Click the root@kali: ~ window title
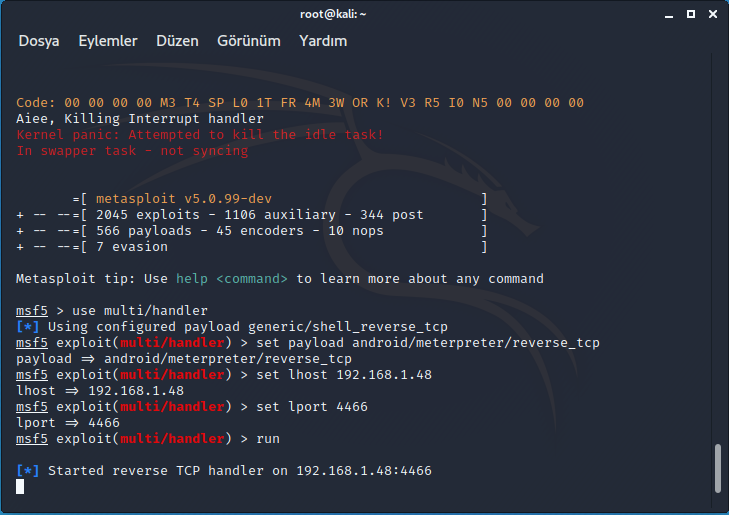The image size is (729, 515). coord(333,14)
